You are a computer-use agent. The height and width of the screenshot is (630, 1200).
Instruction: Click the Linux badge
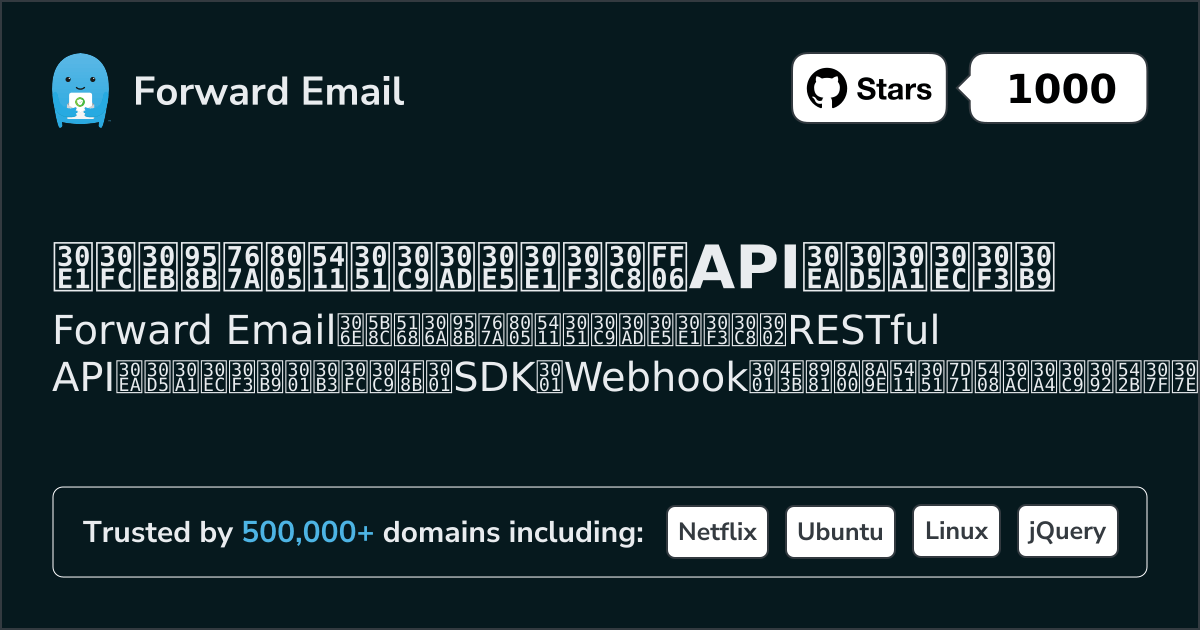(x=957, y=532)
